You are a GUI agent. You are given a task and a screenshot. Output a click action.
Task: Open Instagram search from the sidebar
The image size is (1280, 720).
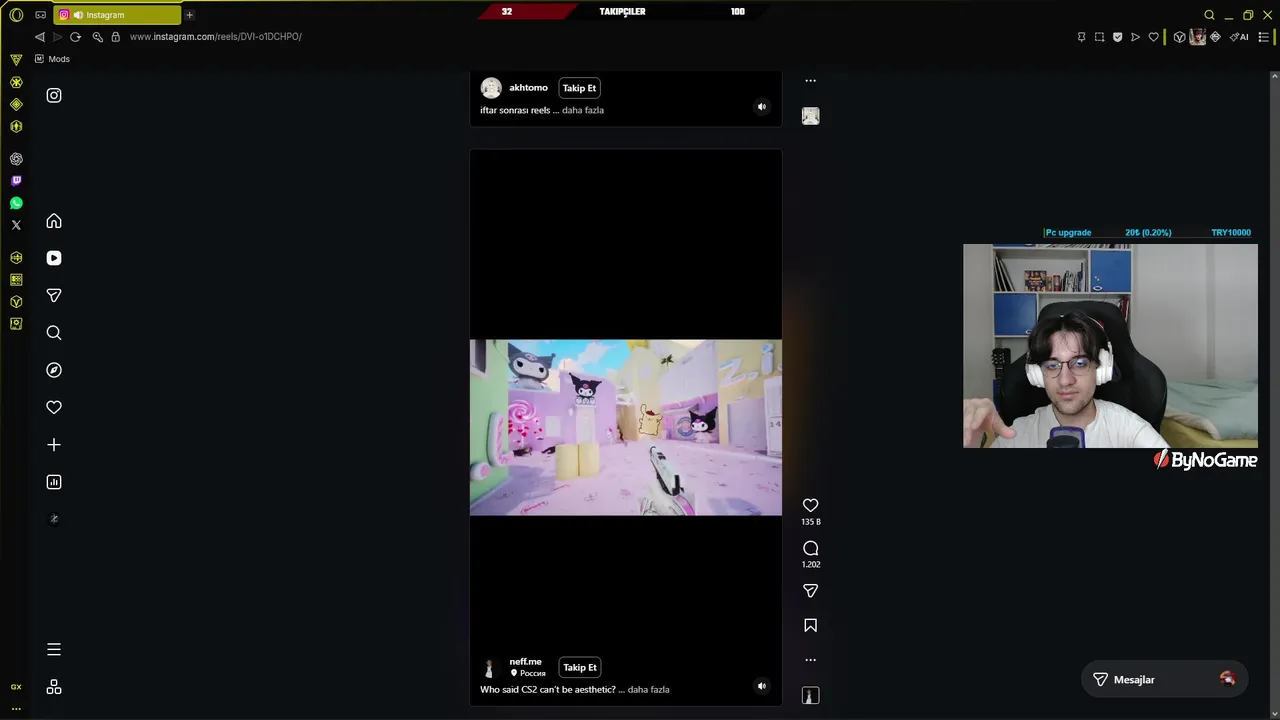pos(54,333)
